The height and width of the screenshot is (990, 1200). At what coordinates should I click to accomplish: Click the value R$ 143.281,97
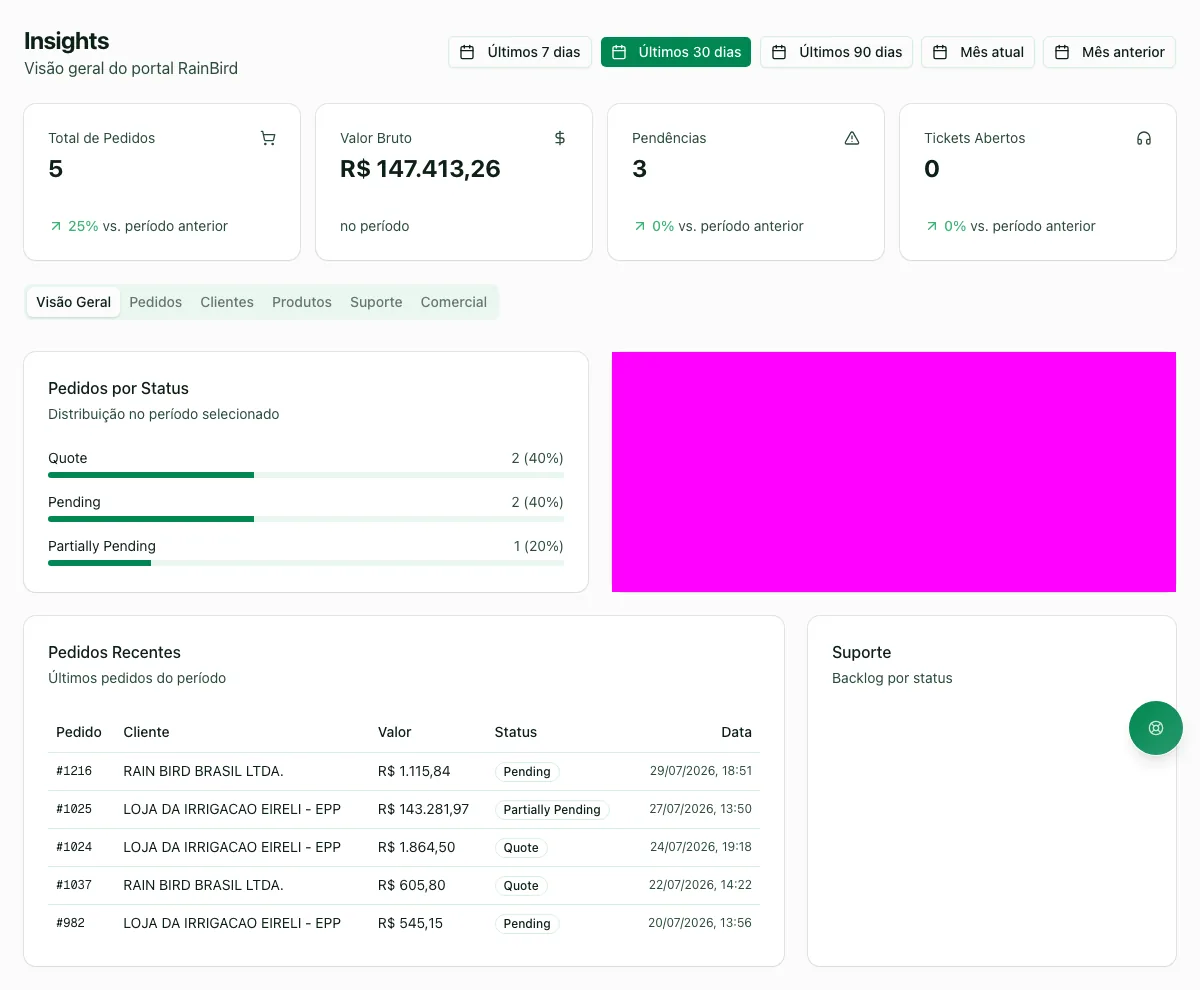[424, 809]
